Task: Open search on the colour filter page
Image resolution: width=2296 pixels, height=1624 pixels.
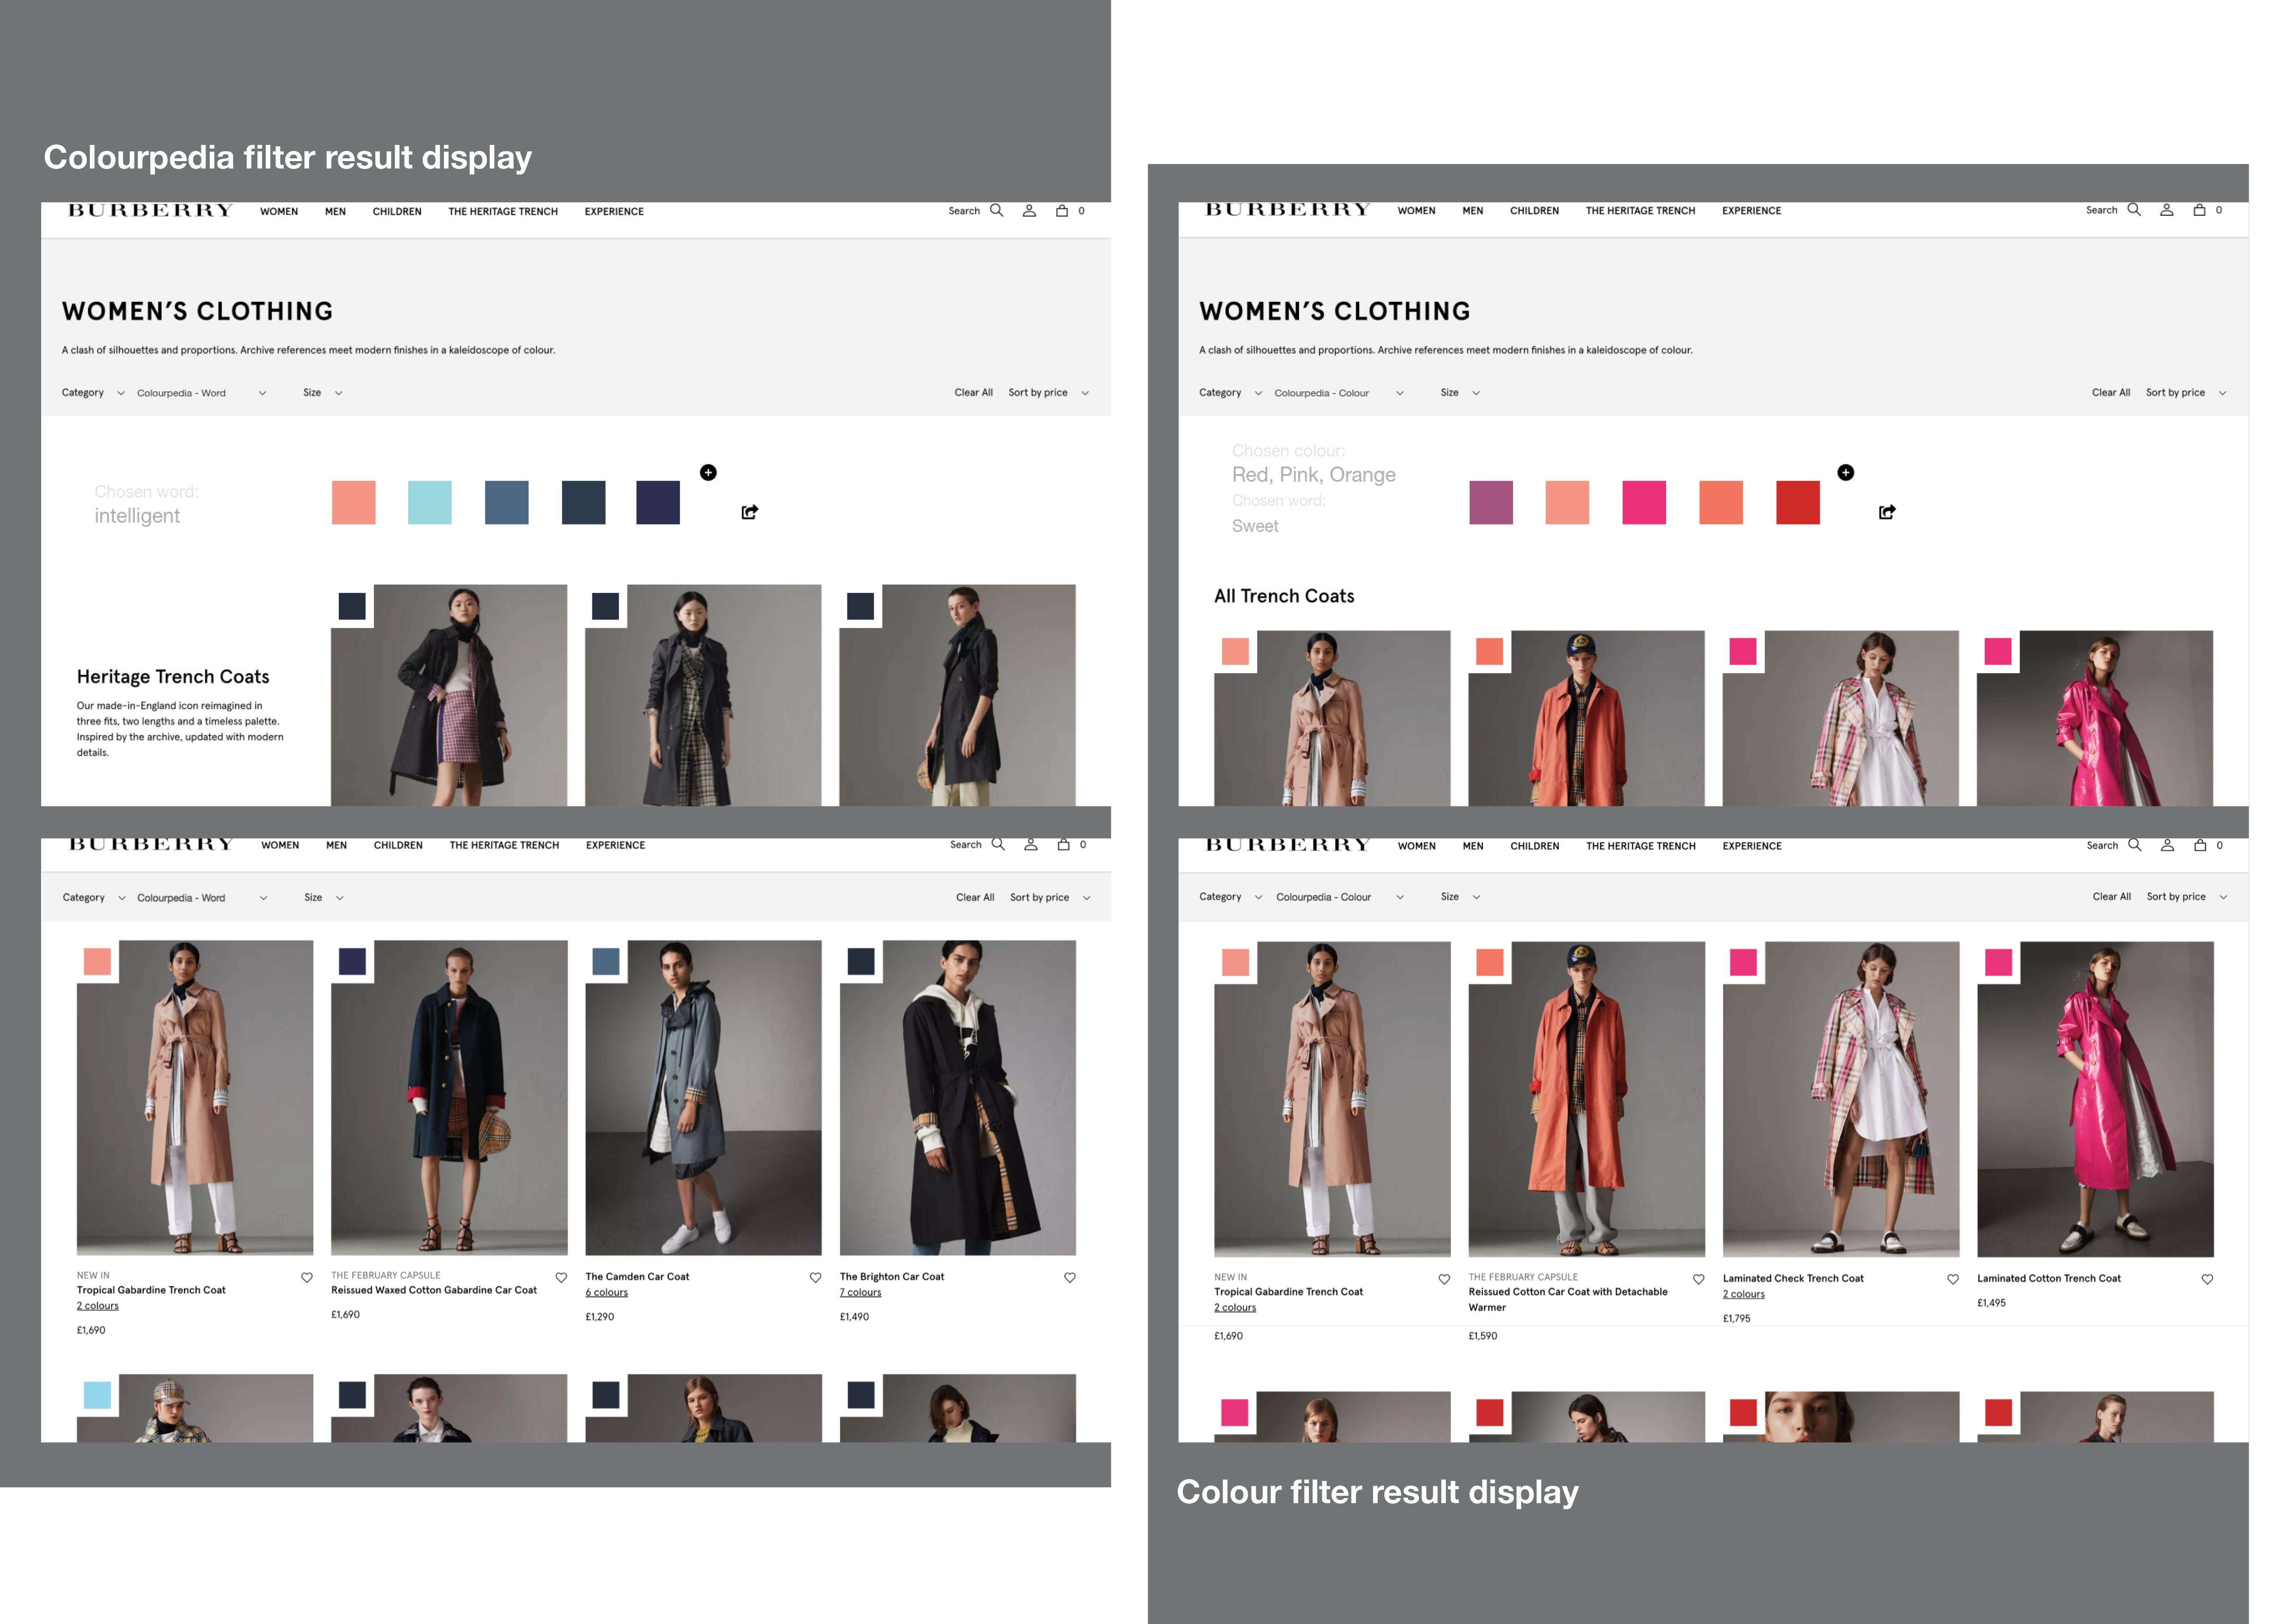Action: (x=2135, y=210)
